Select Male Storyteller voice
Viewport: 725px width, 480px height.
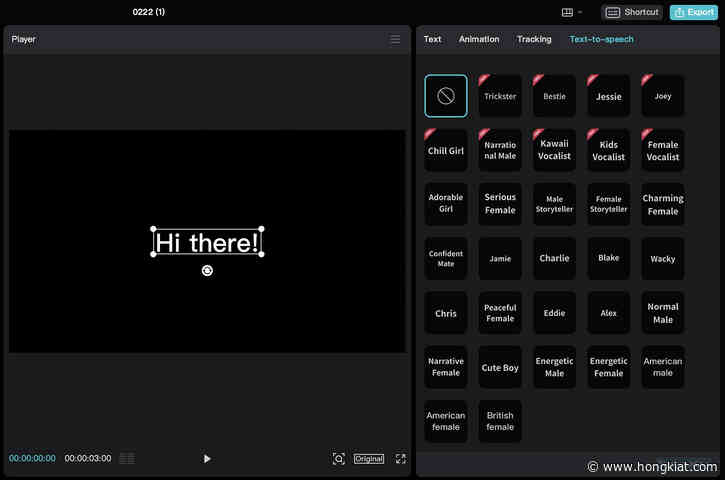554,203
